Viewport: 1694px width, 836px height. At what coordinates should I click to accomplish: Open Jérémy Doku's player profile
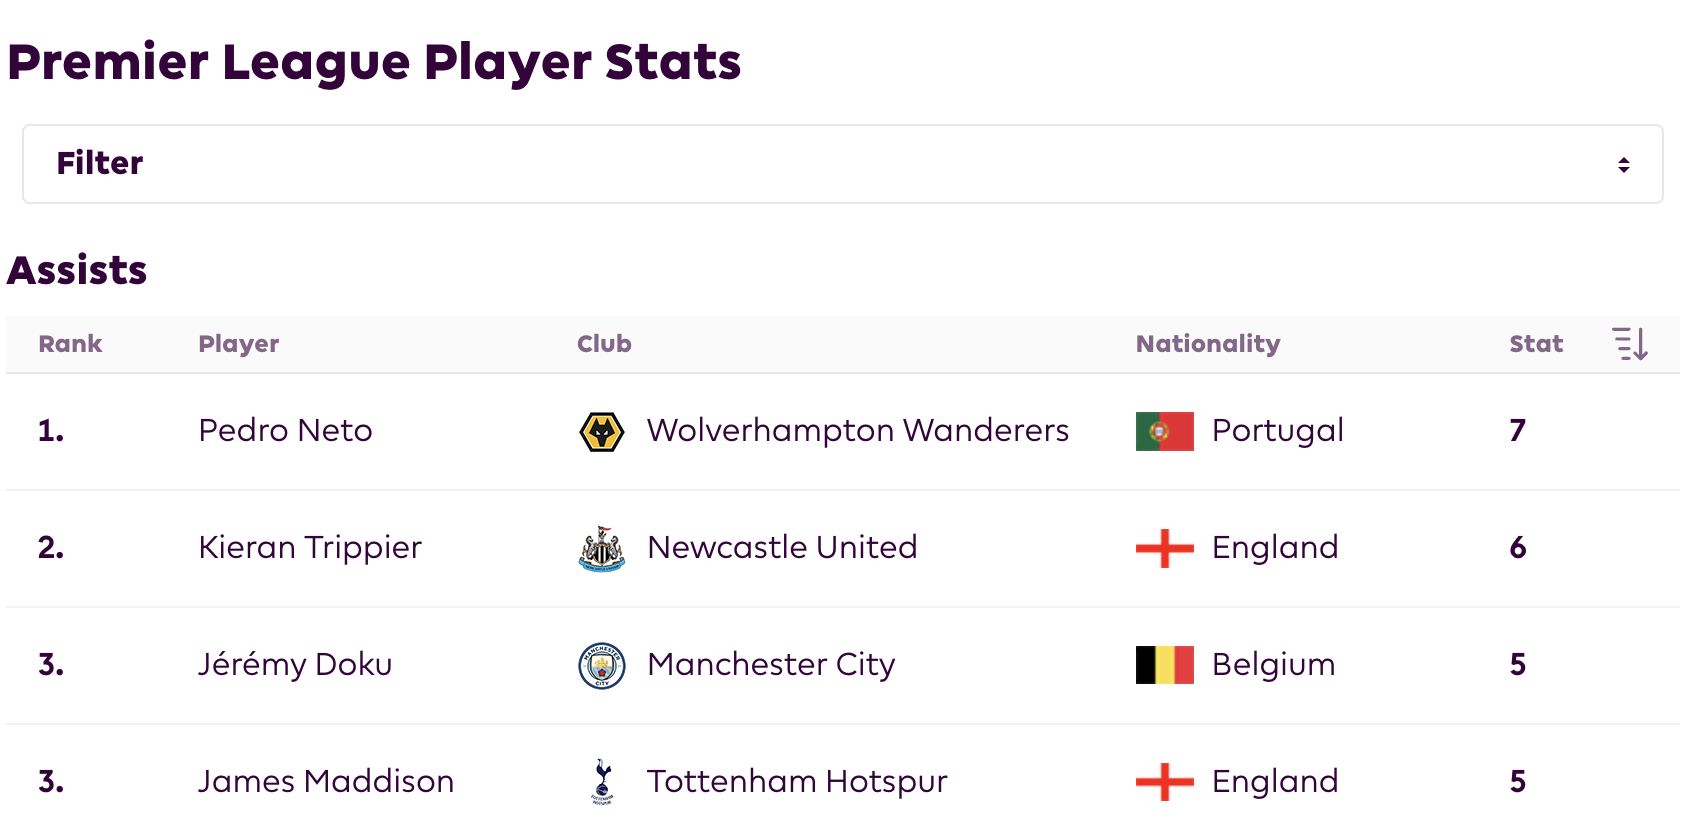point(295,665)
